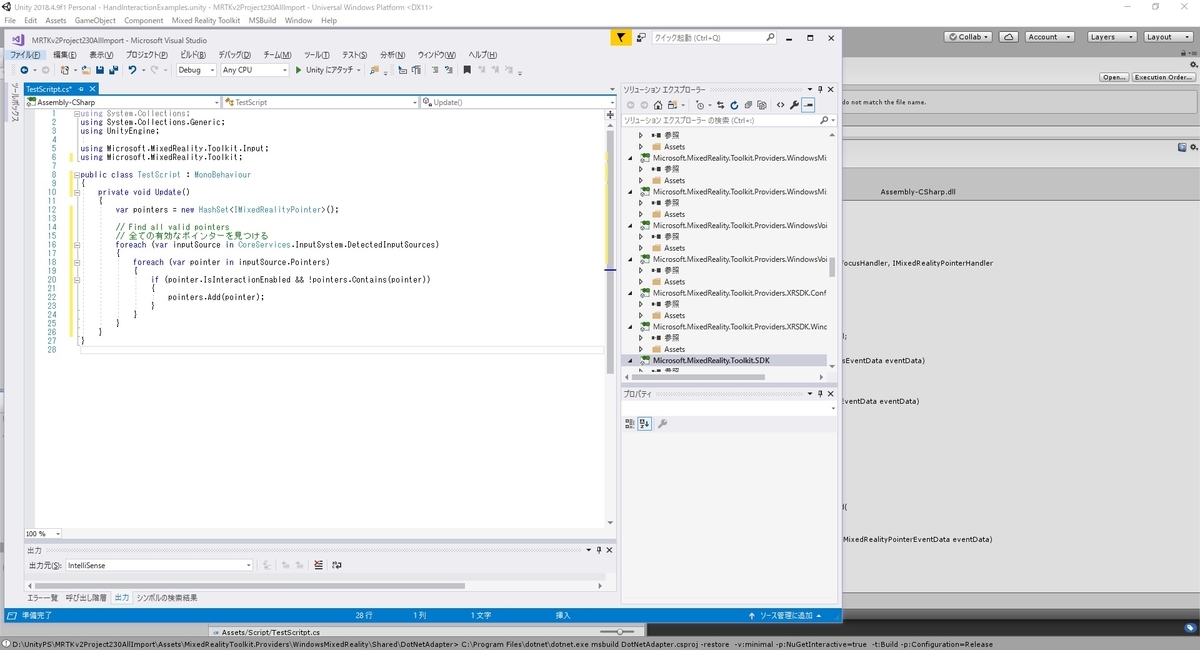Click the Save icon in Visual Studio toolbar
Viewport: 1200px width, 650px height.
(x=100, y=70)
